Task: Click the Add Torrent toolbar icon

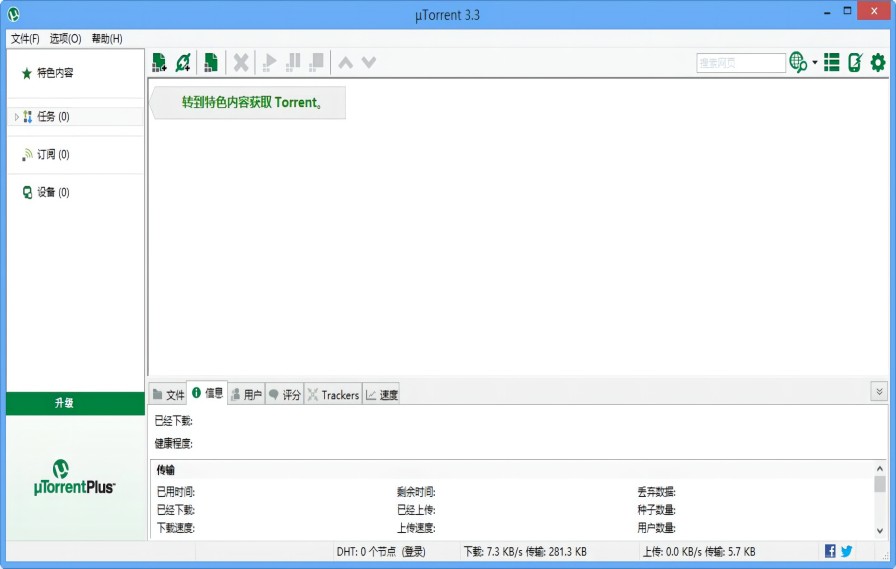Action: point(159,62)
